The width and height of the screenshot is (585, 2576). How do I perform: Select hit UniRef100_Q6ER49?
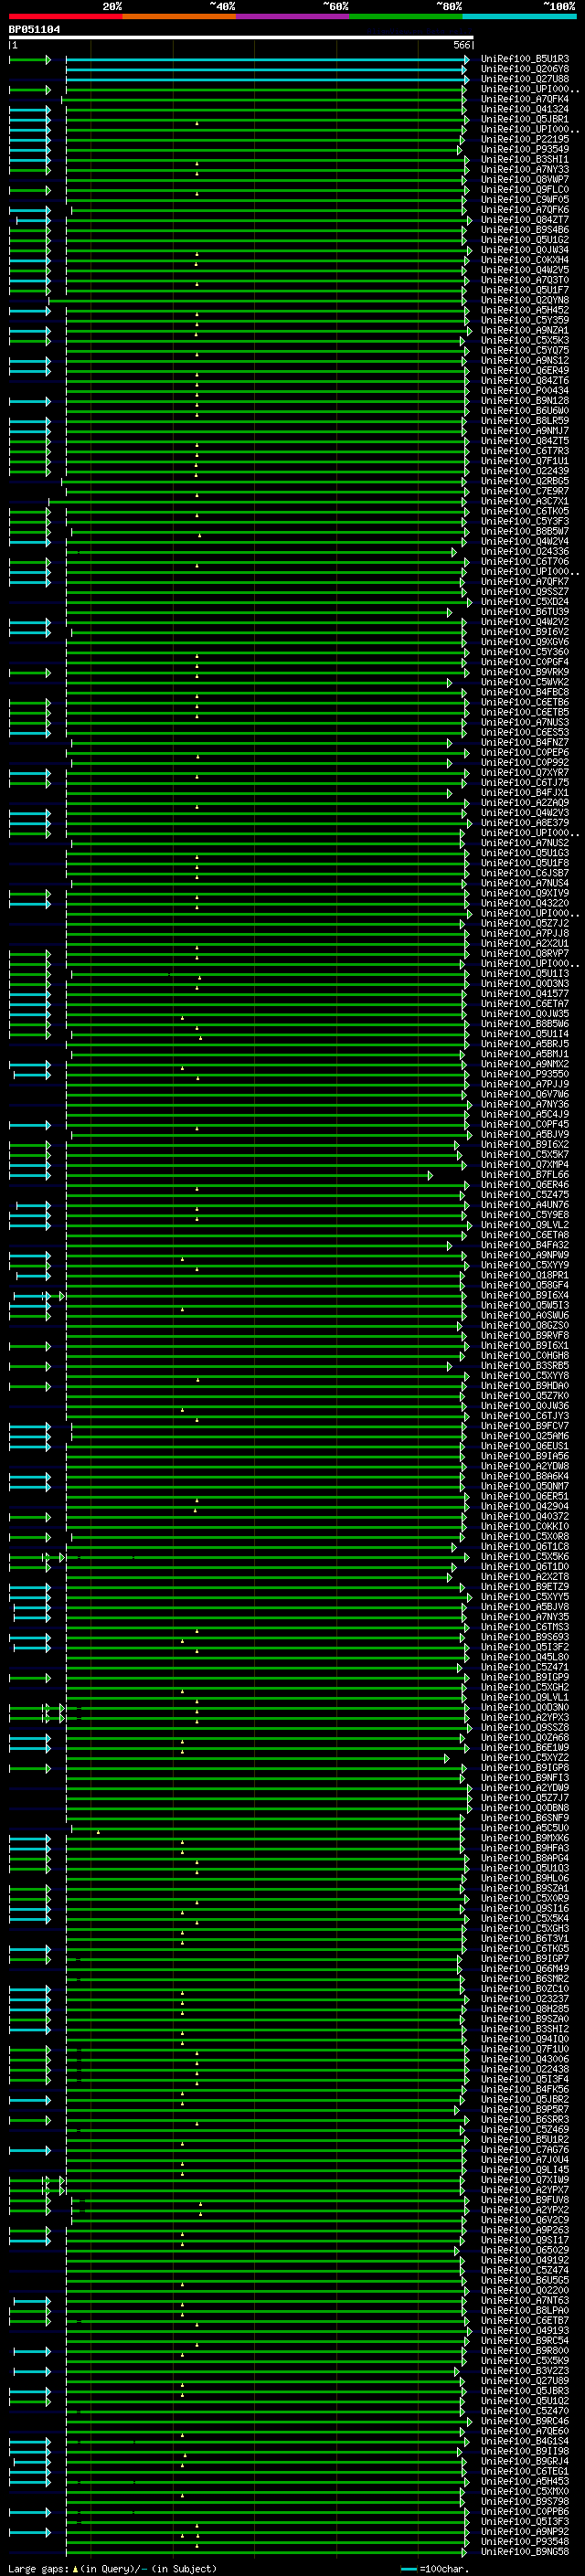[x=525, y=370]
